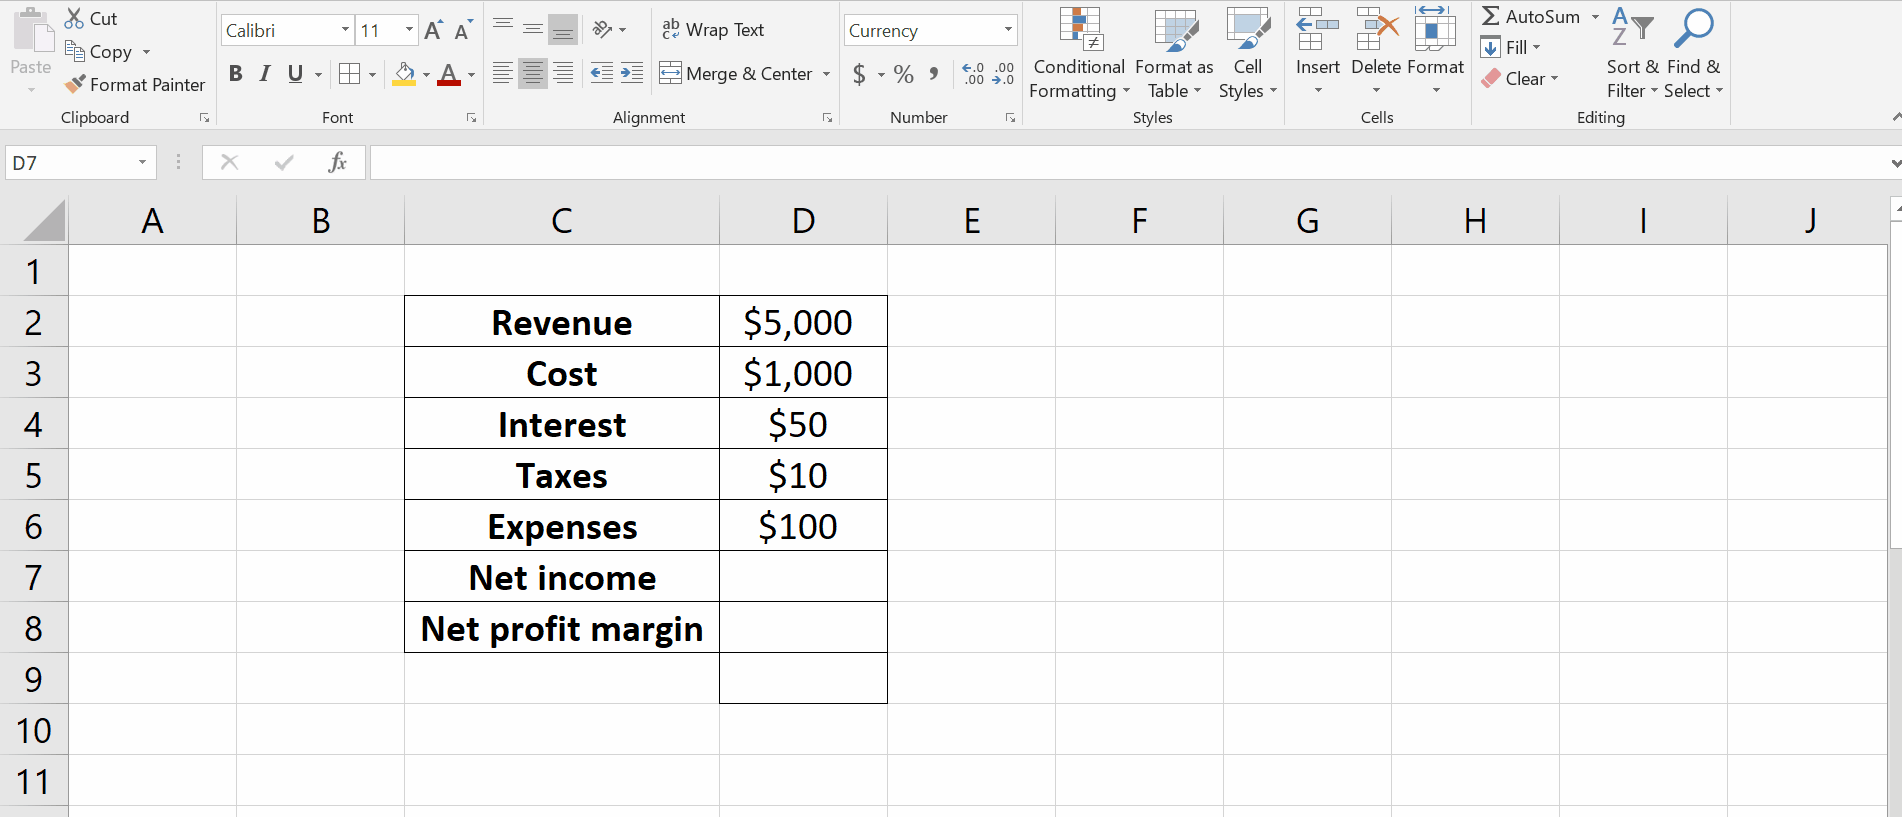Click Merge & Center button

(736, 73)
